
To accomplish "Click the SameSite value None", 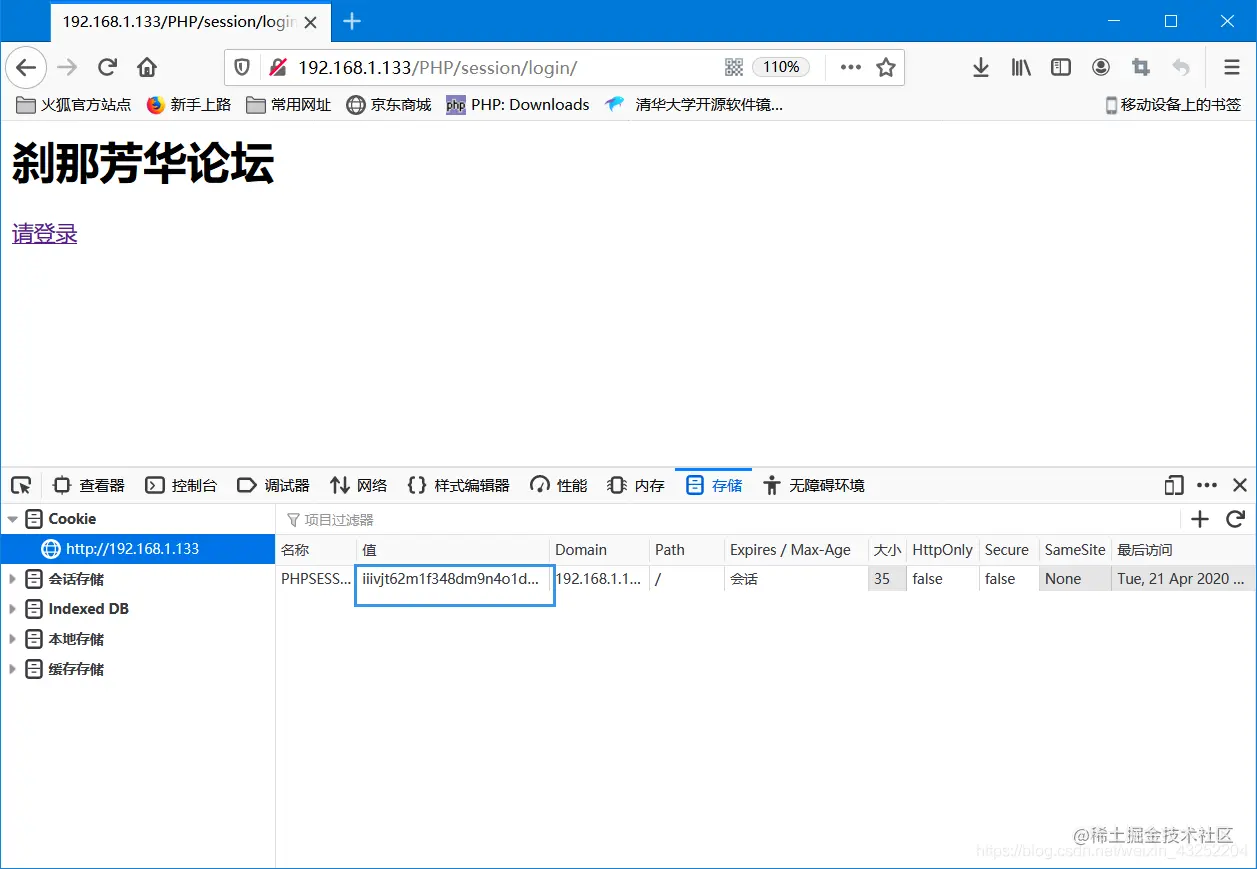I will point(1075,579).
